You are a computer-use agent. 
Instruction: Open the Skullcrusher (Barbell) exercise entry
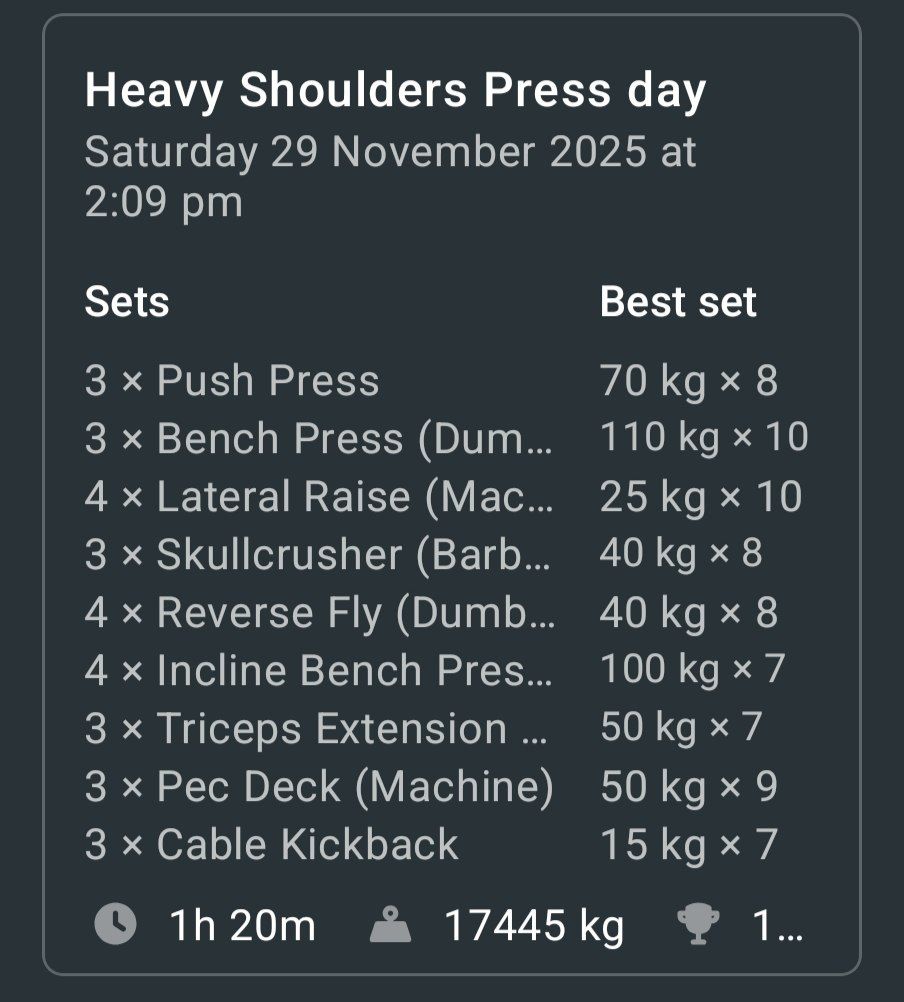click(x=318, y=555)
